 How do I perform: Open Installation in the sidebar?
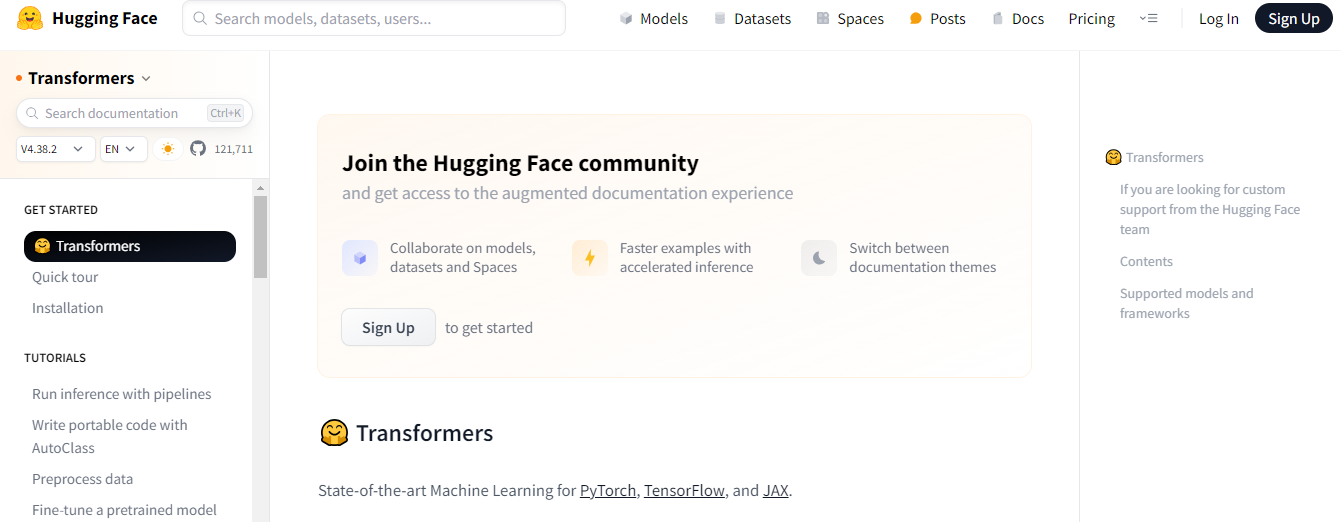(x=67, y=308)
